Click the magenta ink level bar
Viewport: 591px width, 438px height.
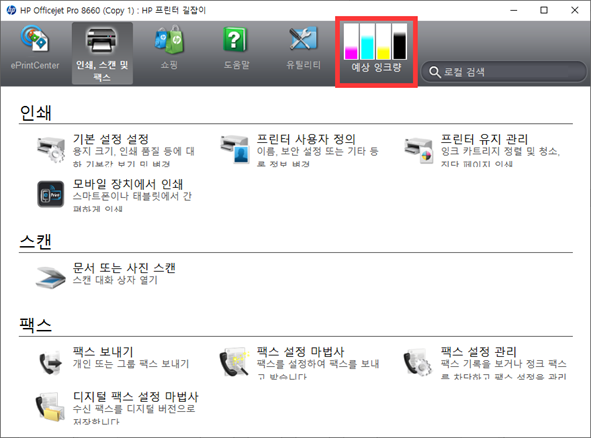tap(351, 41)
